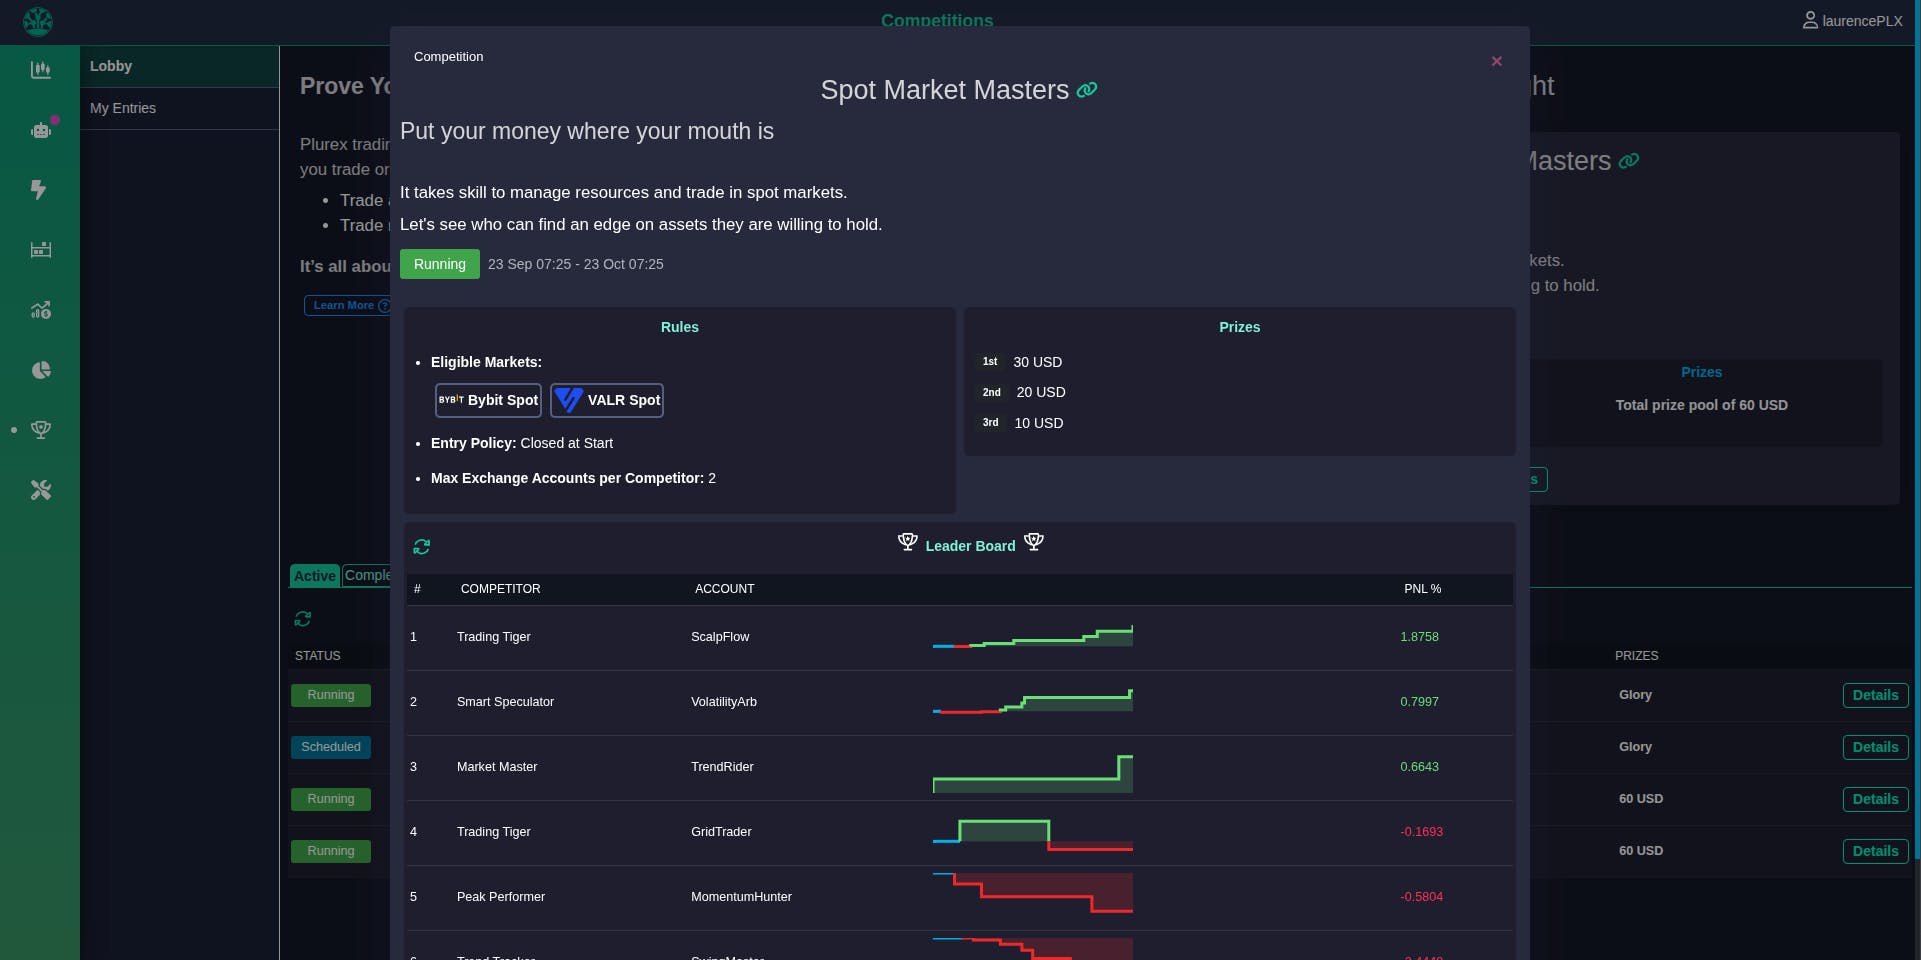
Task: Open the chart markets sidebar icon
Action: tap(41, 70)
